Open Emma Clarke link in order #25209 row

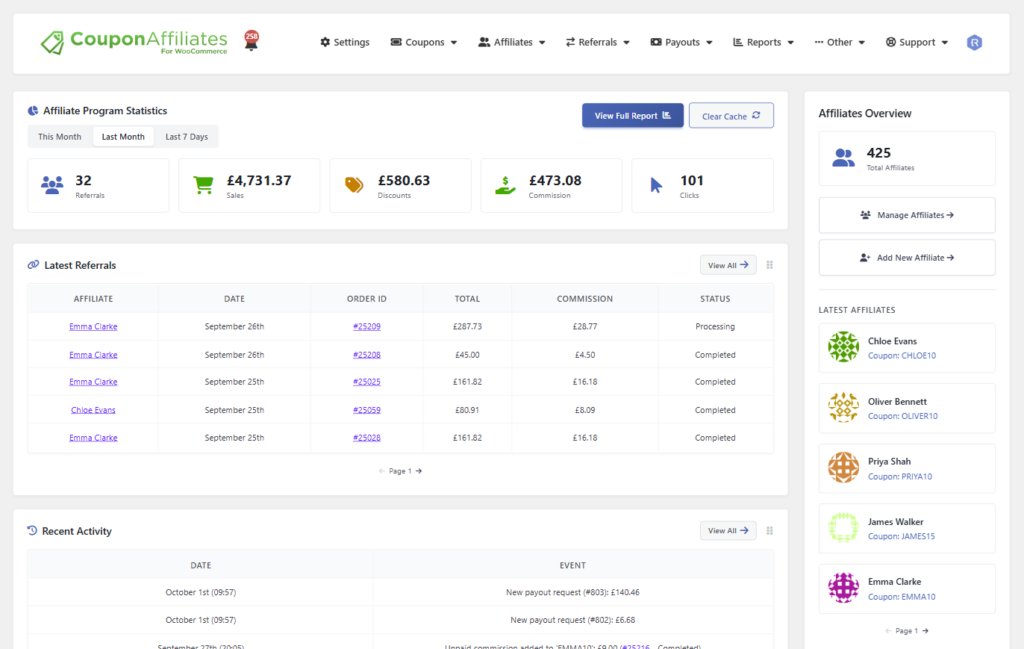point(93,326)
